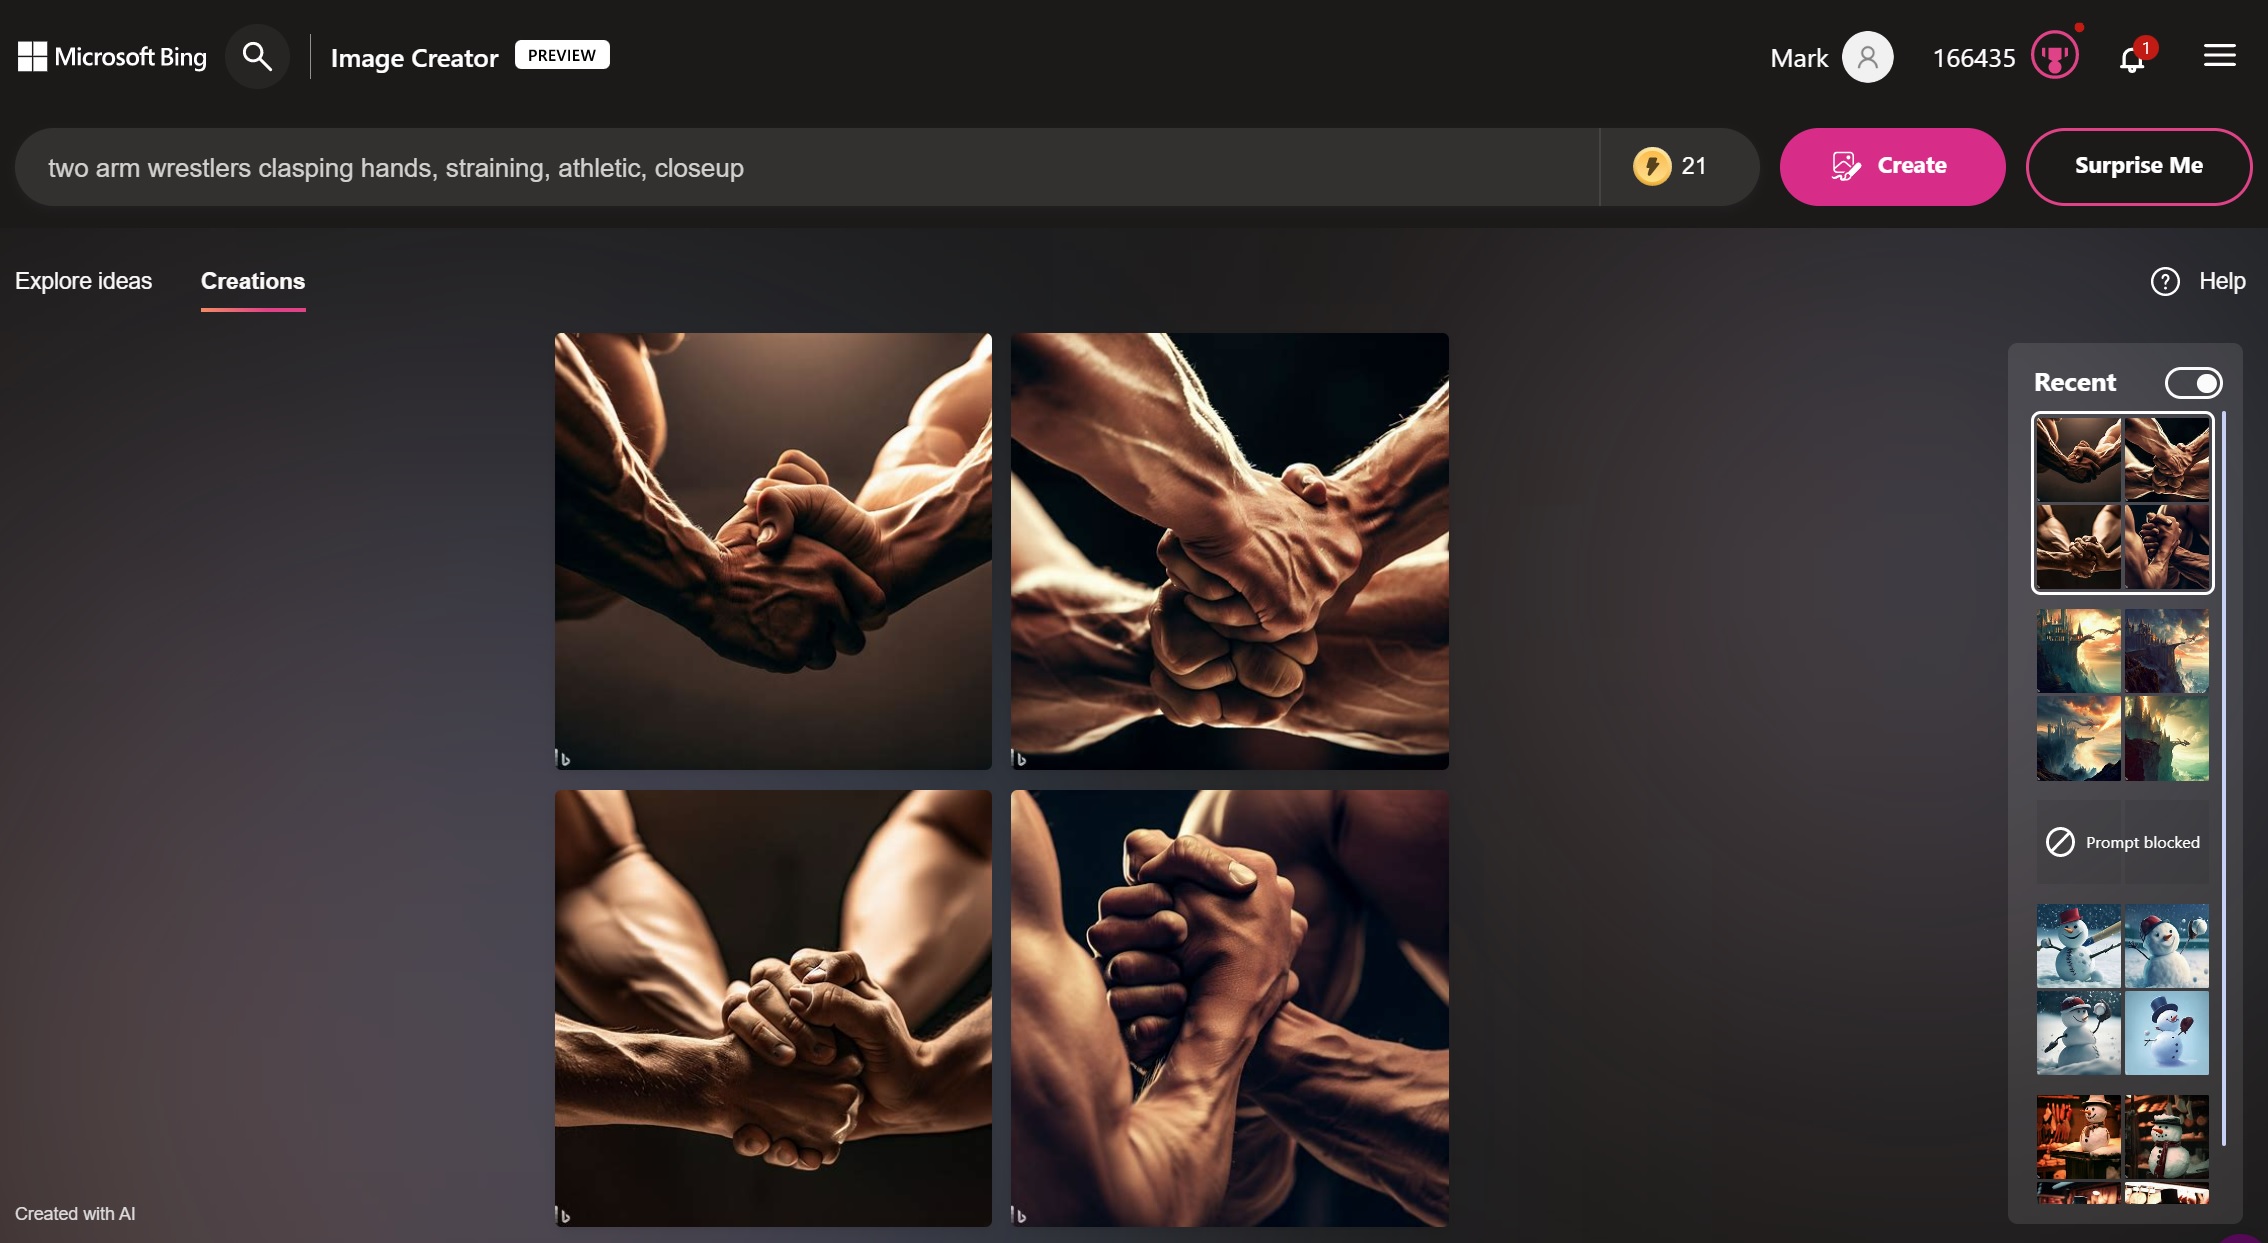Click the lightning bolt boost icon
Image resolution: width=2268 pixels, height=1243 pixels.
pyautogui.click(x=1651, y=165)
